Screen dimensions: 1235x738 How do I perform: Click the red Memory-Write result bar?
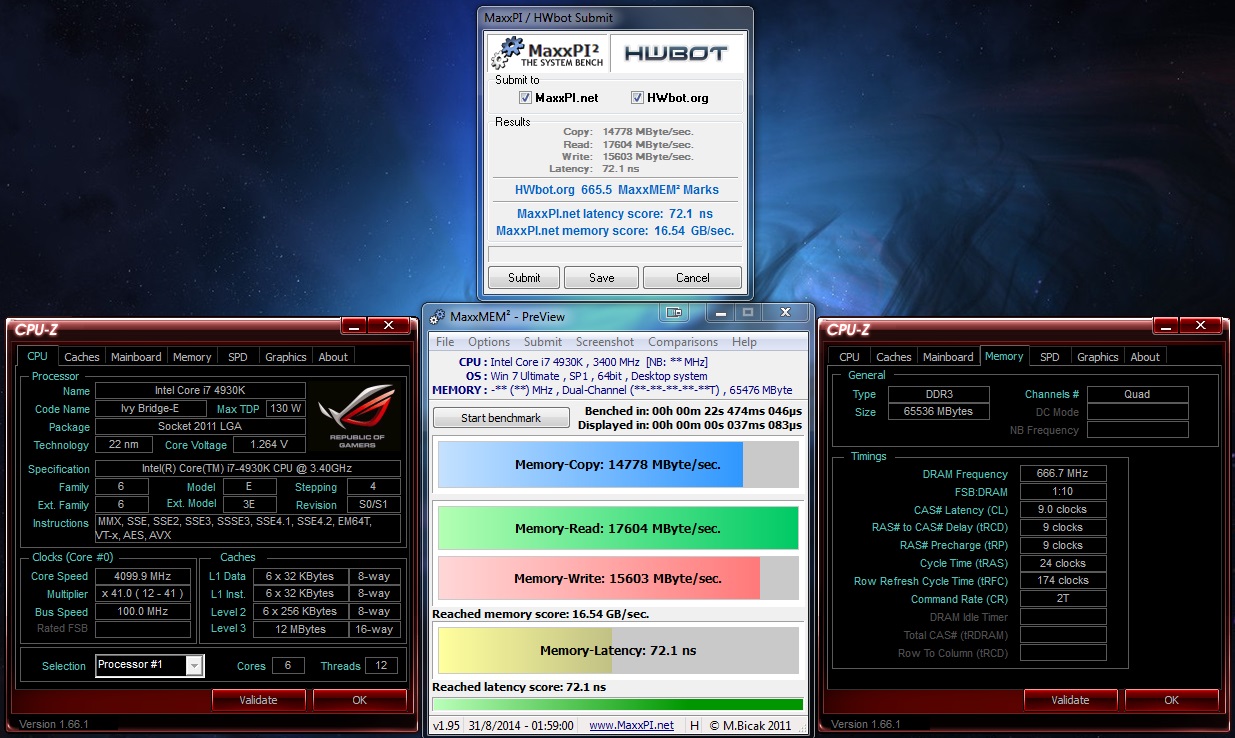tap(618, 578)
